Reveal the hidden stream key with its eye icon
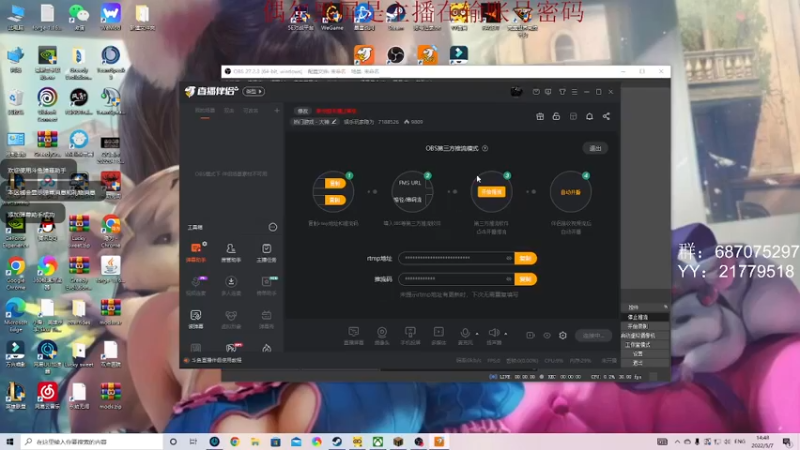The height and width of the screenshot is (450, 800). [x=509, y=279]
